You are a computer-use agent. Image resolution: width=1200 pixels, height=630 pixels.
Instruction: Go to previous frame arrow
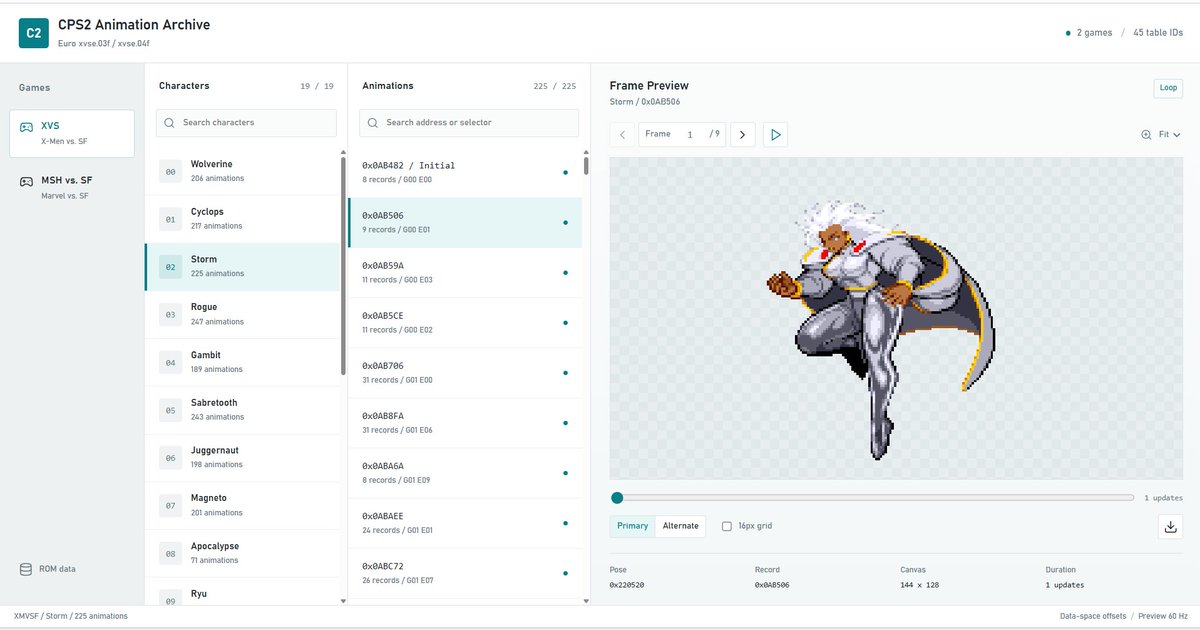pyautogui.click(x=622, y=134)
